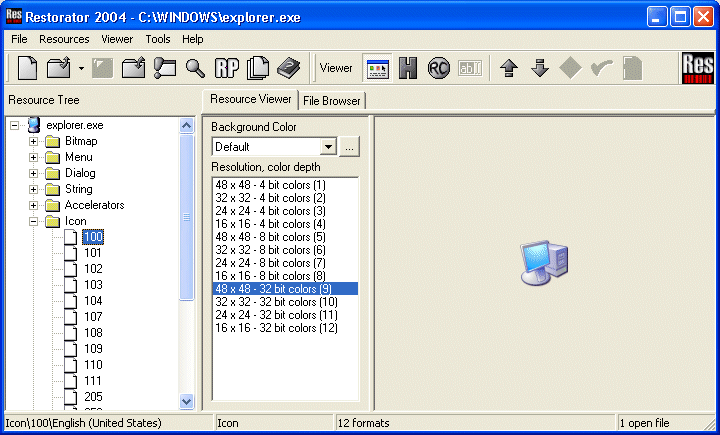Click the Open file toolbar icon

[59, 68]
